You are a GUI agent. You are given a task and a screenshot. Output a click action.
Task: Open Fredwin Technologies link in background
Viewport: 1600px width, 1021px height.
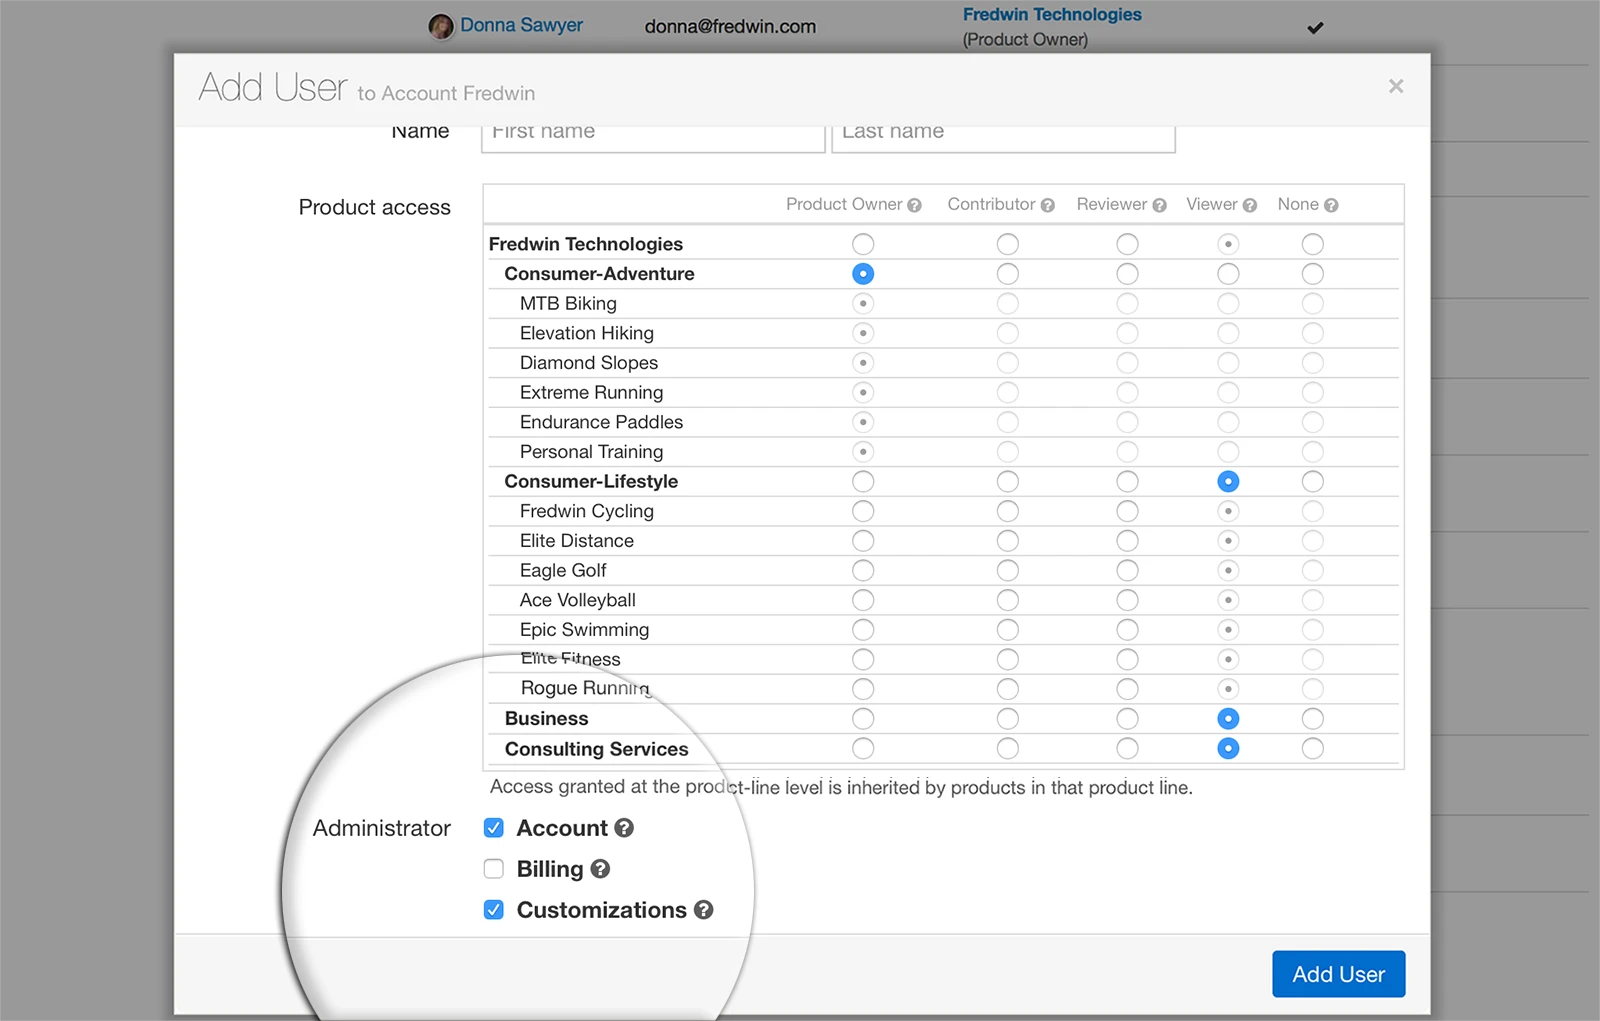(1052, 14)
